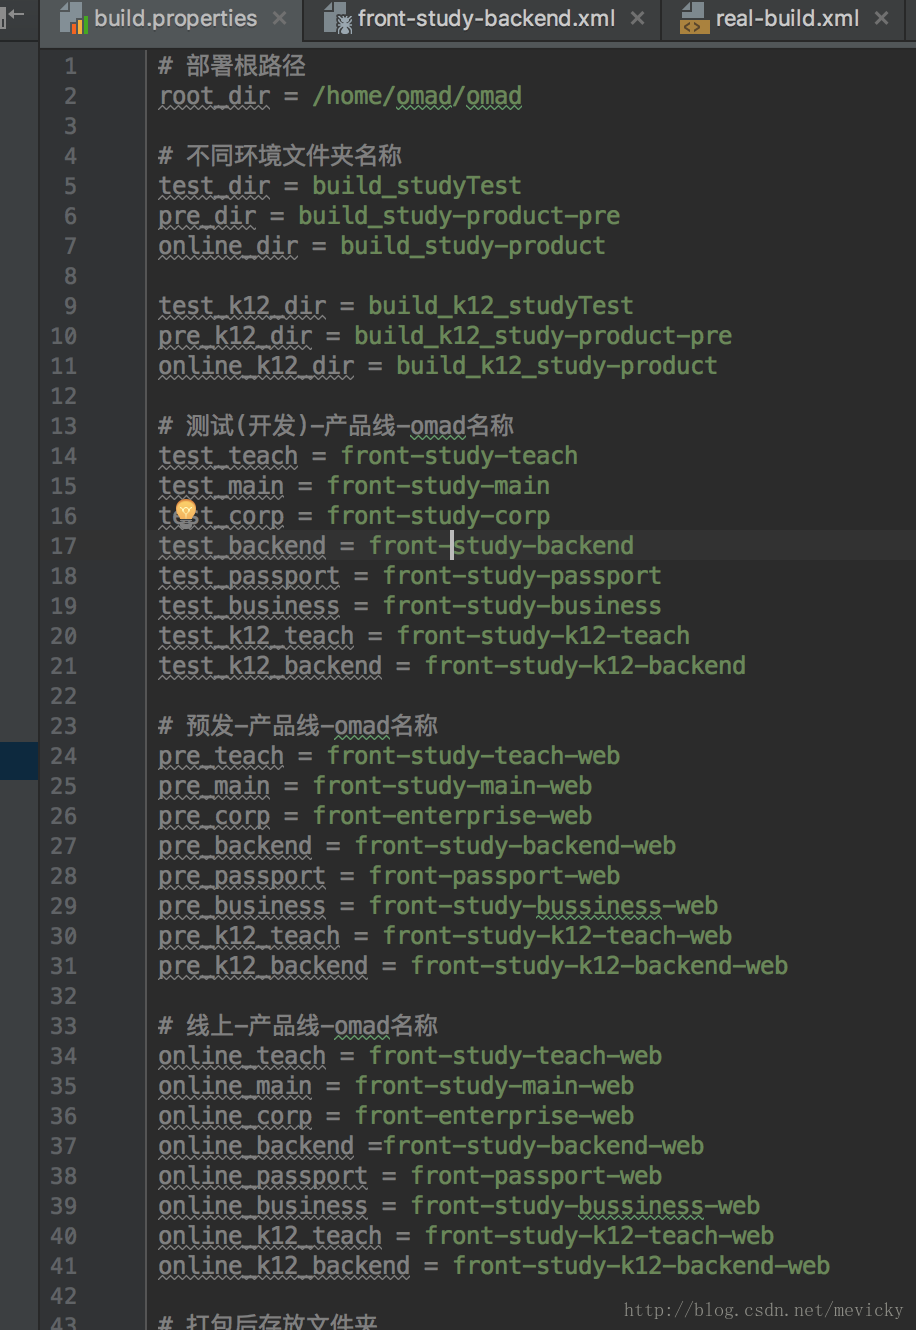Click the hide panel arrow icon
The image size is (916, 1330).
tap(12, 15)
